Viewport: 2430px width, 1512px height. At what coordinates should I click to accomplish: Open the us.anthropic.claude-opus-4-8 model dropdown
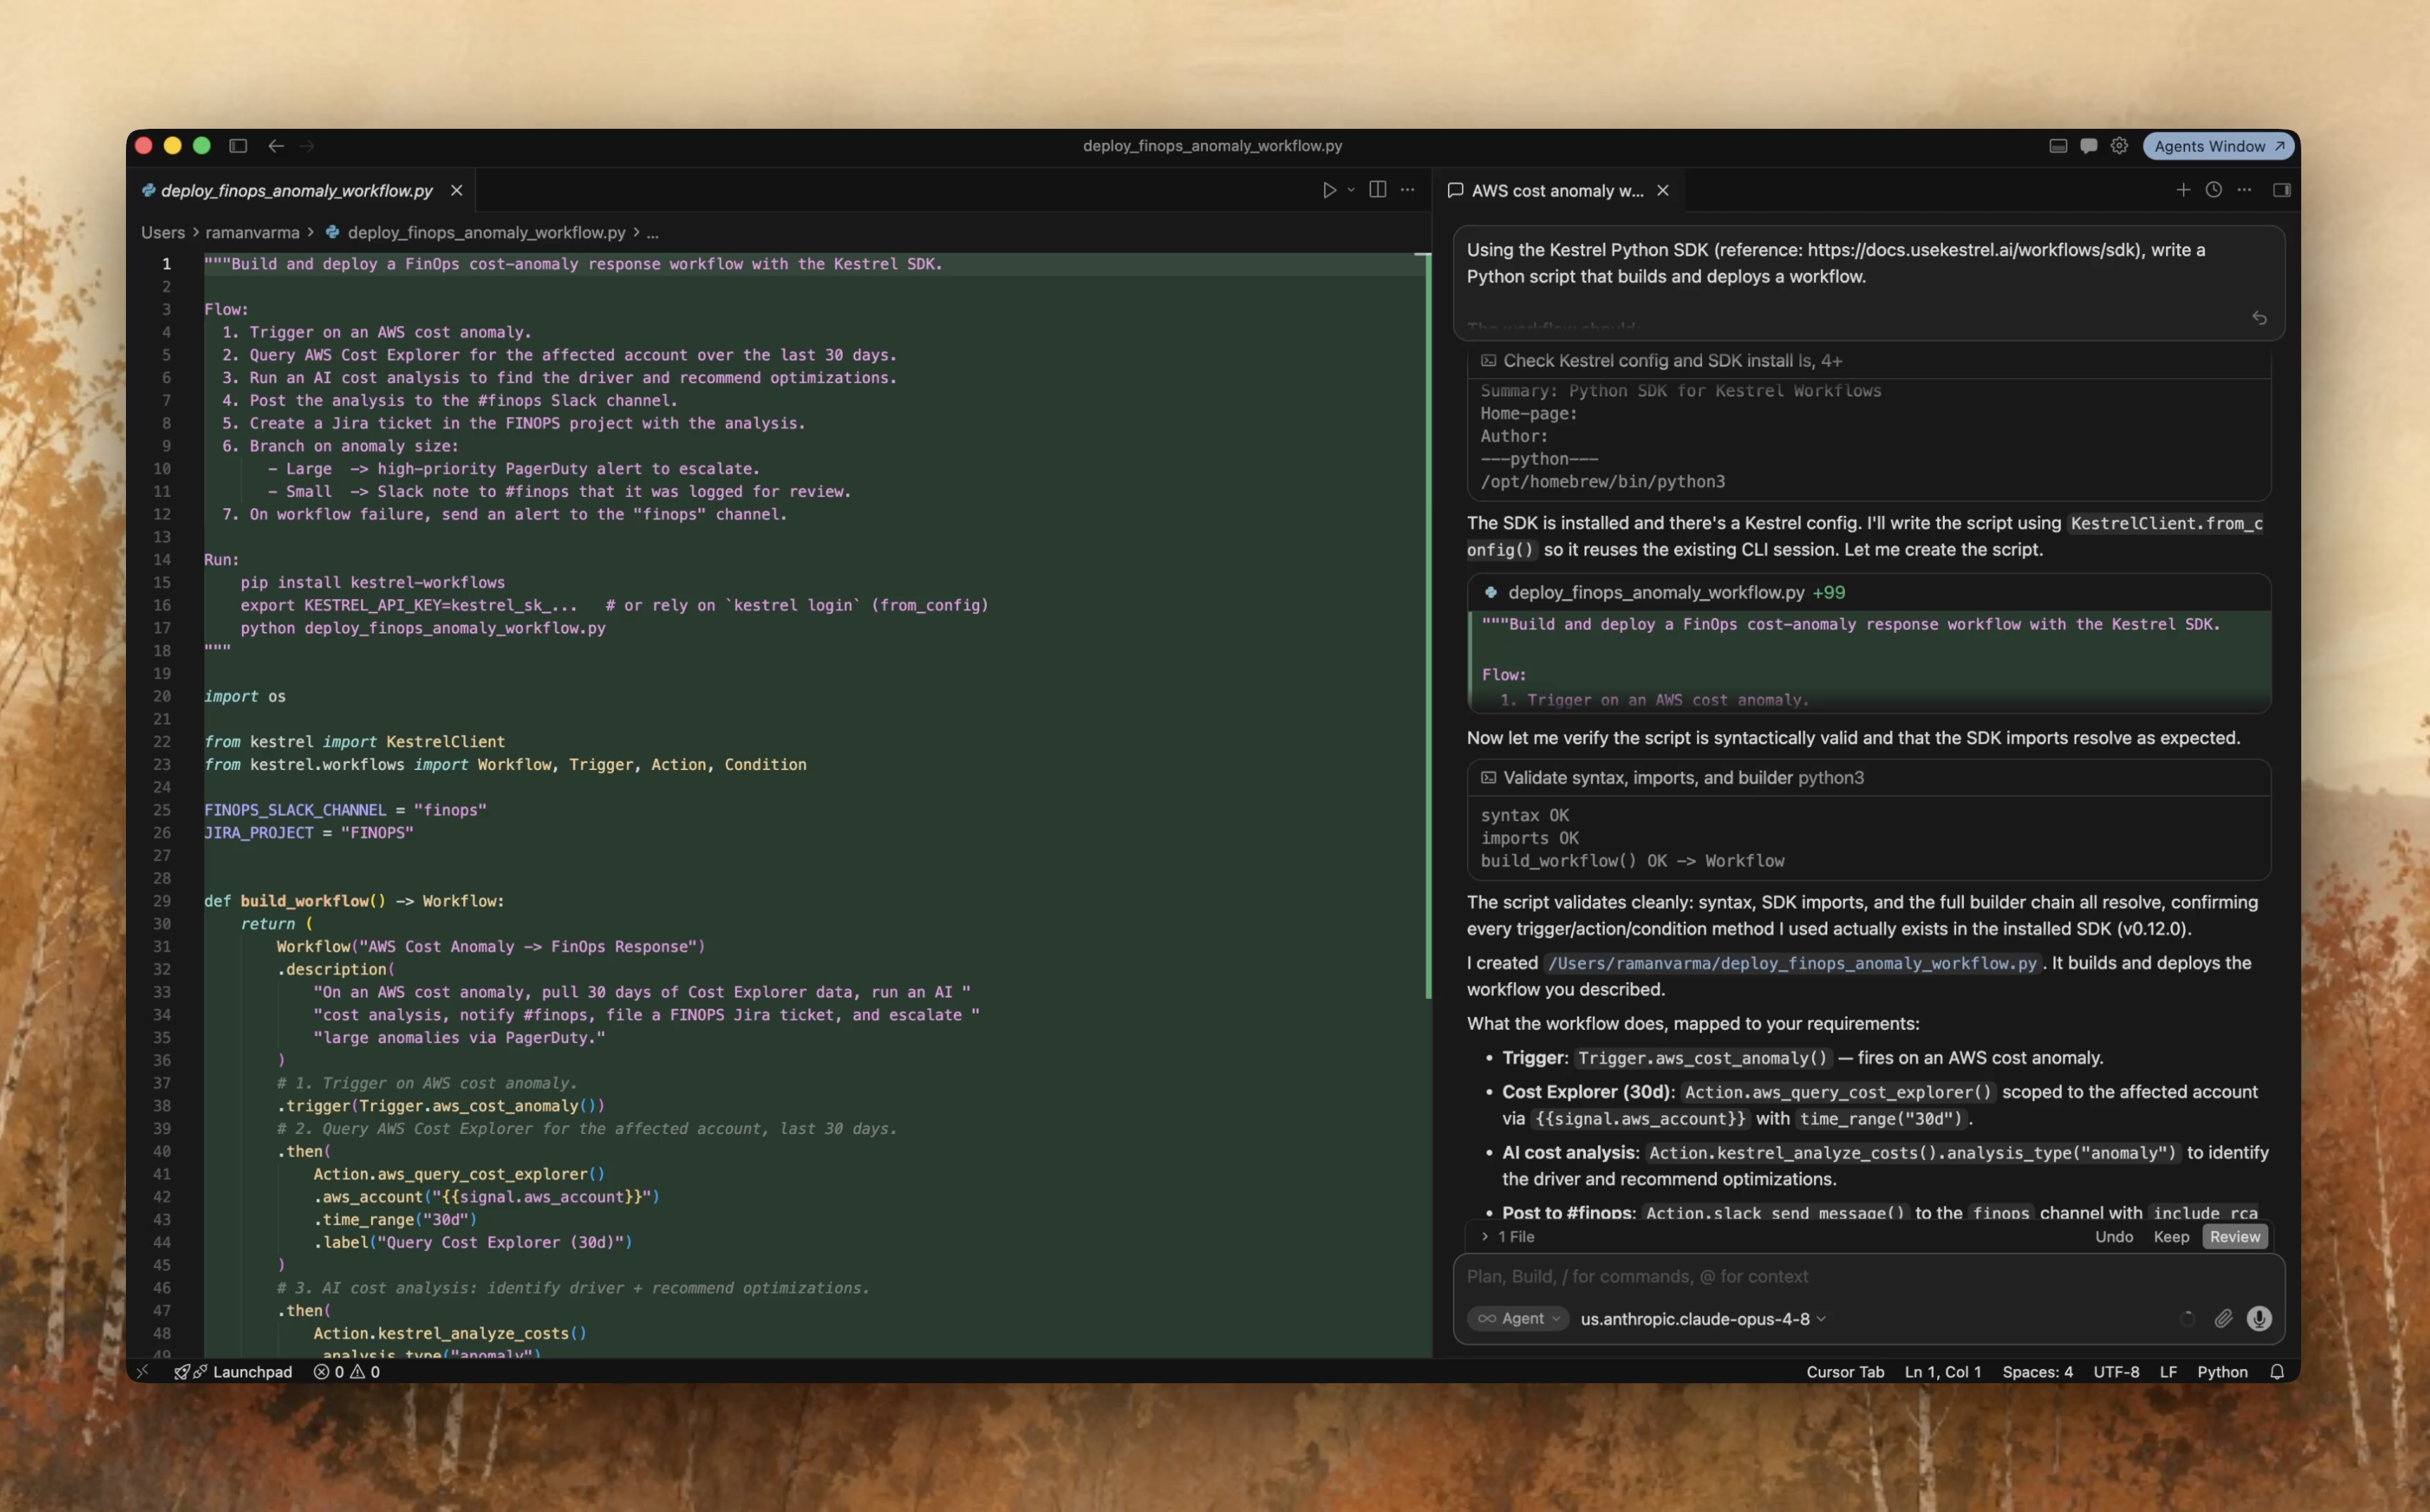coord(1703,1319)
